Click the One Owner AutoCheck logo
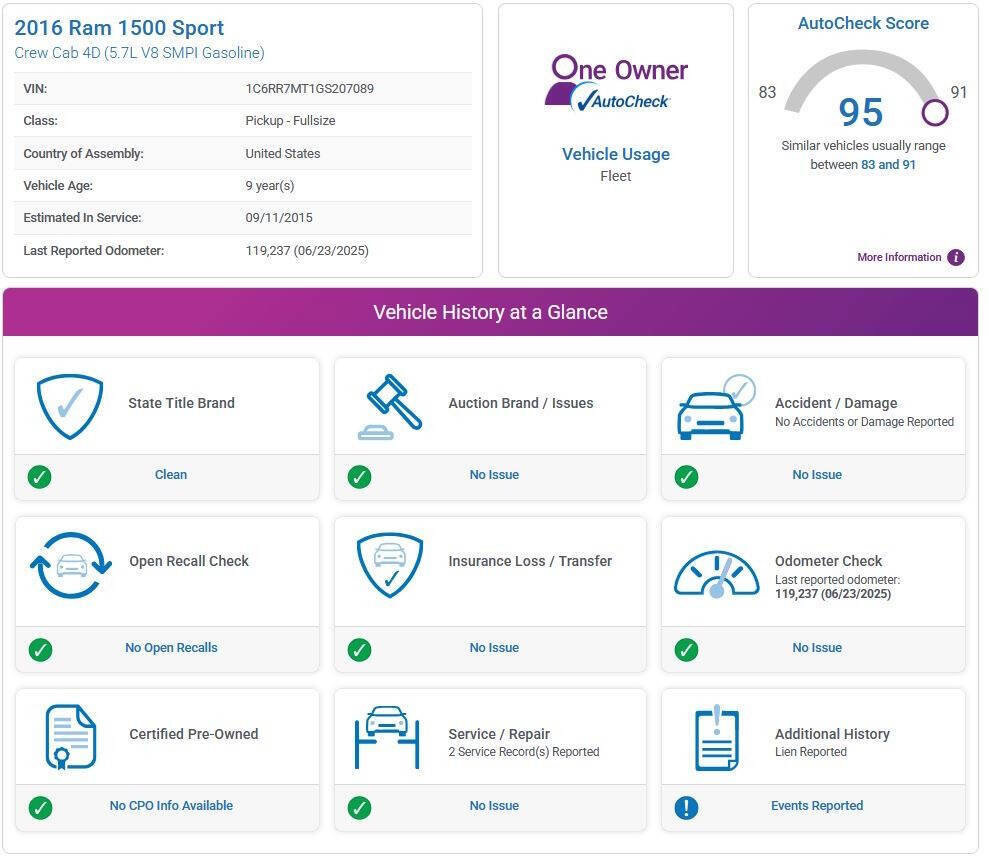This screenshot has width=989, height=857. pyautogui.click(x=616, y=83)
